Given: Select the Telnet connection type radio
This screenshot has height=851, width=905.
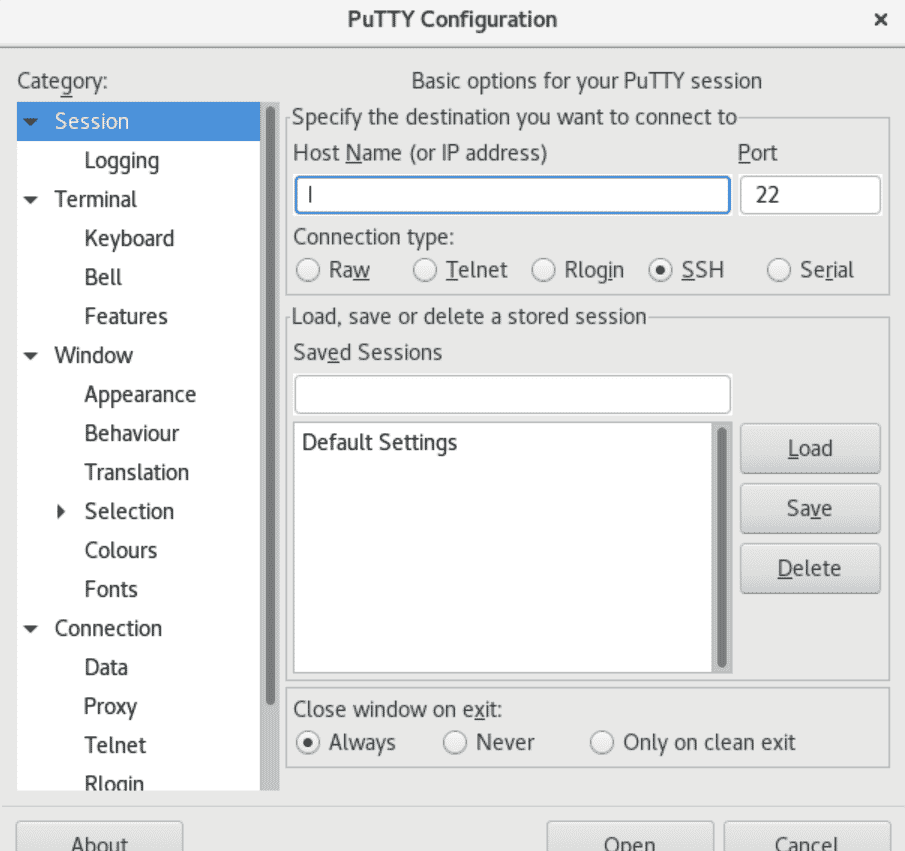Looking at the screenshot, I should click(x=425, y=270).
